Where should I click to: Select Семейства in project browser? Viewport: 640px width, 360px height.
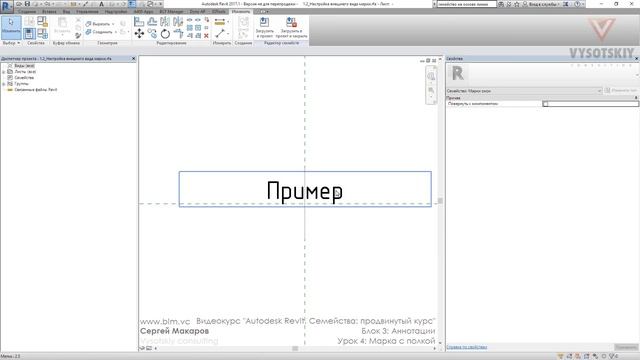pyautogui.click(x=24, y=78)
